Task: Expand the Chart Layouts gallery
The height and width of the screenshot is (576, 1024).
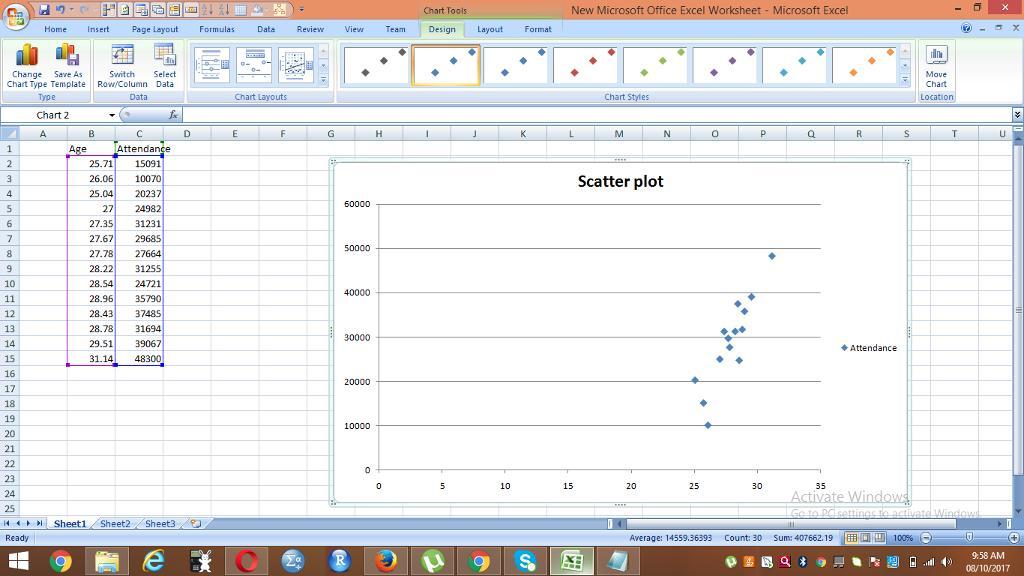Action: 323,80
